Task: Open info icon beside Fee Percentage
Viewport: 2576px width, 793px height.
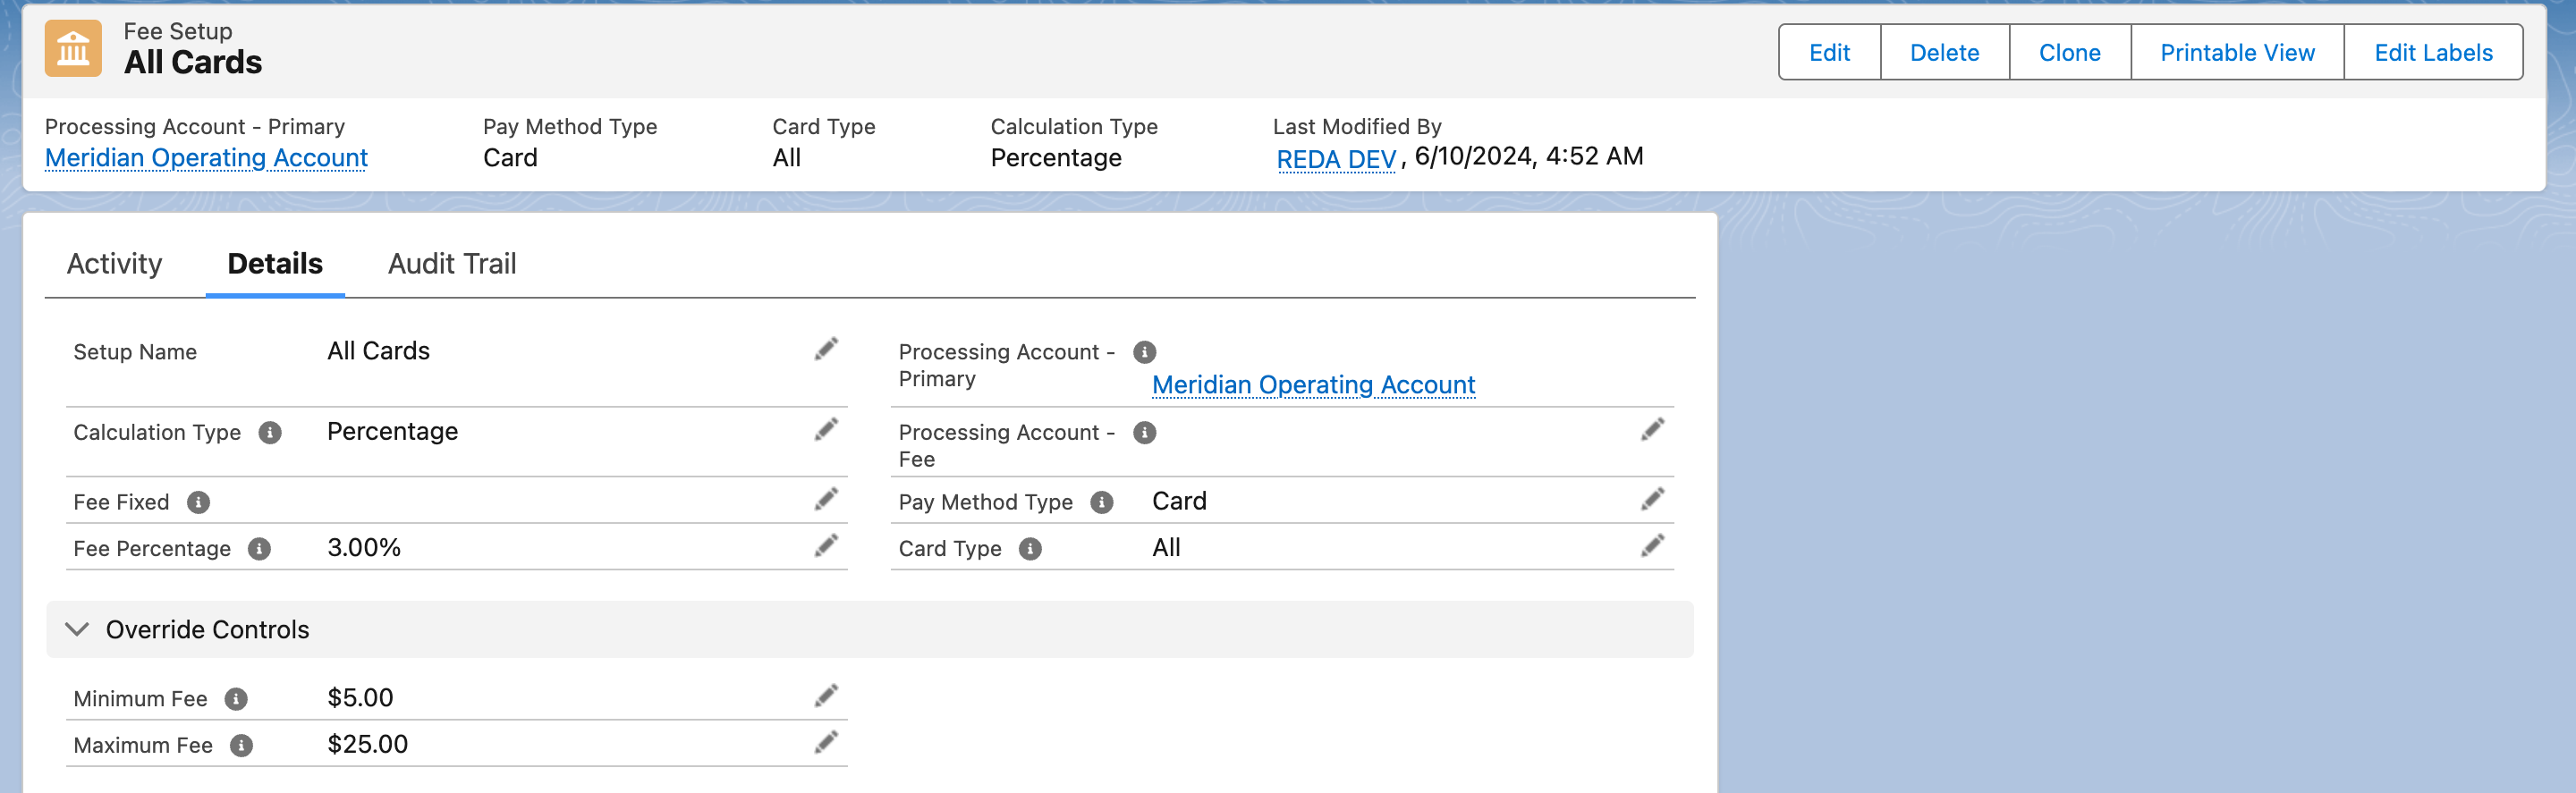Action: point(260,549)
